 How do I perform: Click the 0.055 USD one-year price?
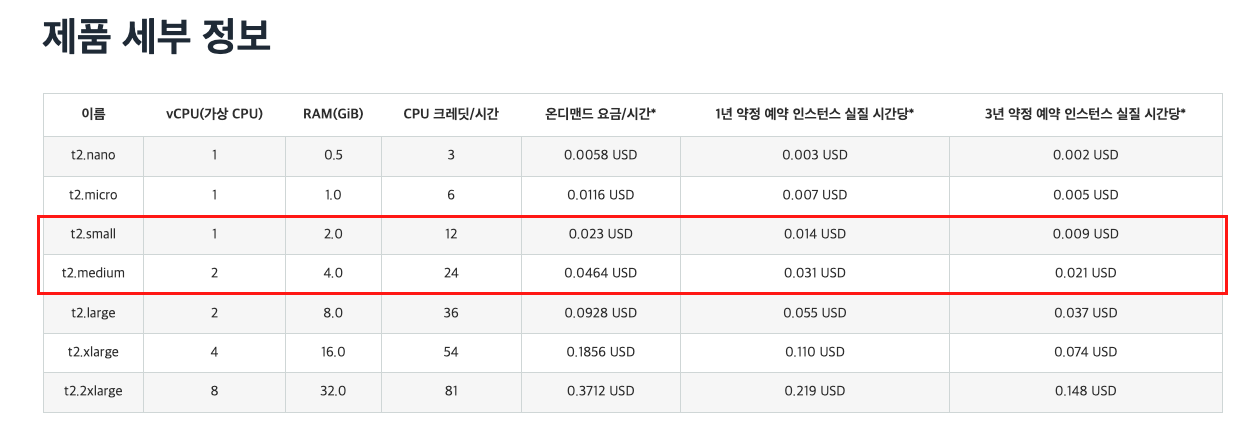(815, 313)
